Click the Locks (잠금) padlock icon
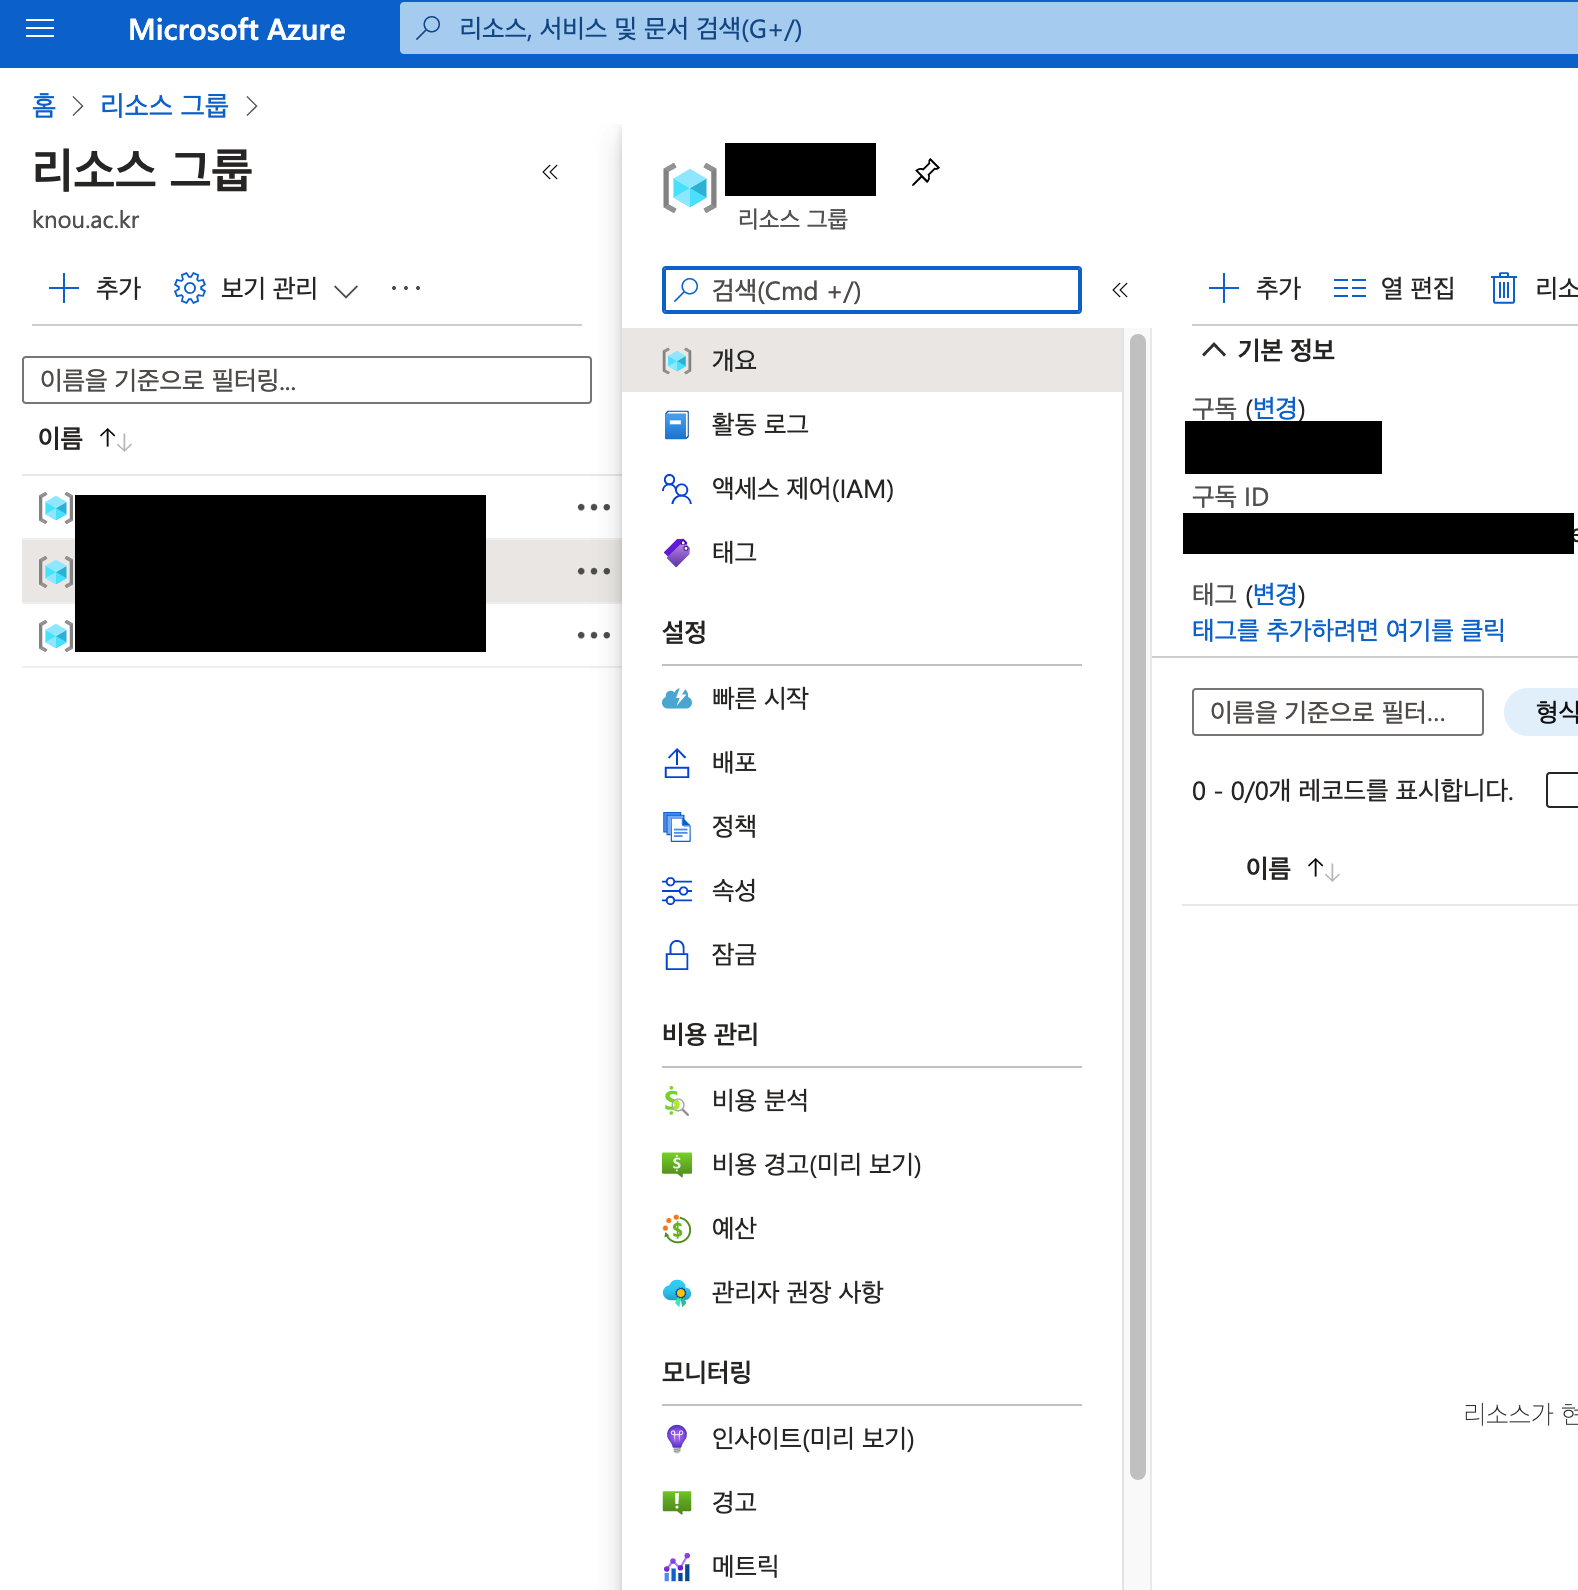 [677, 955]
